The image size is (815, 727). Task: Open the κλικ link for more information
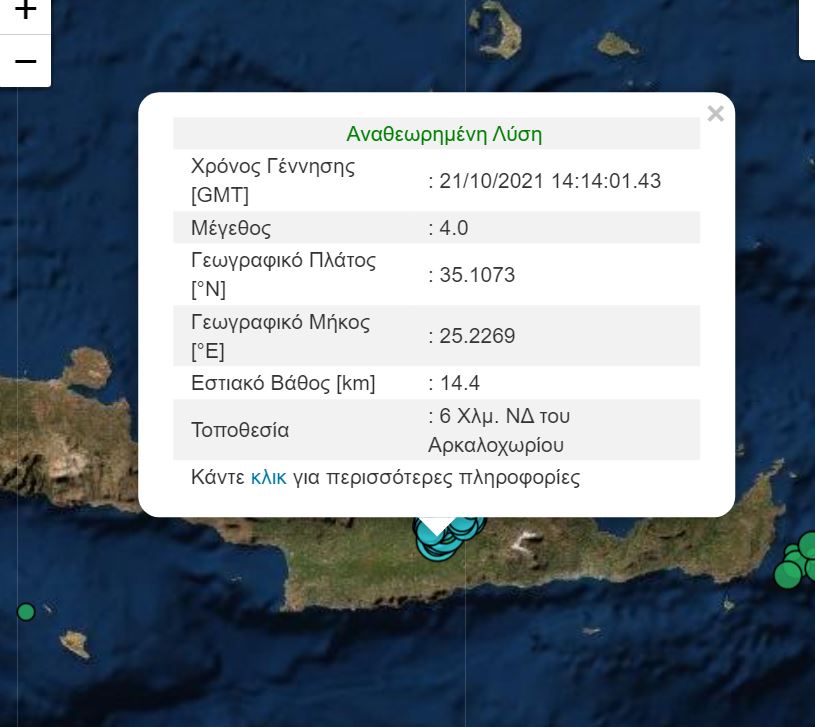pyautogui.click(x=268, y=478)
